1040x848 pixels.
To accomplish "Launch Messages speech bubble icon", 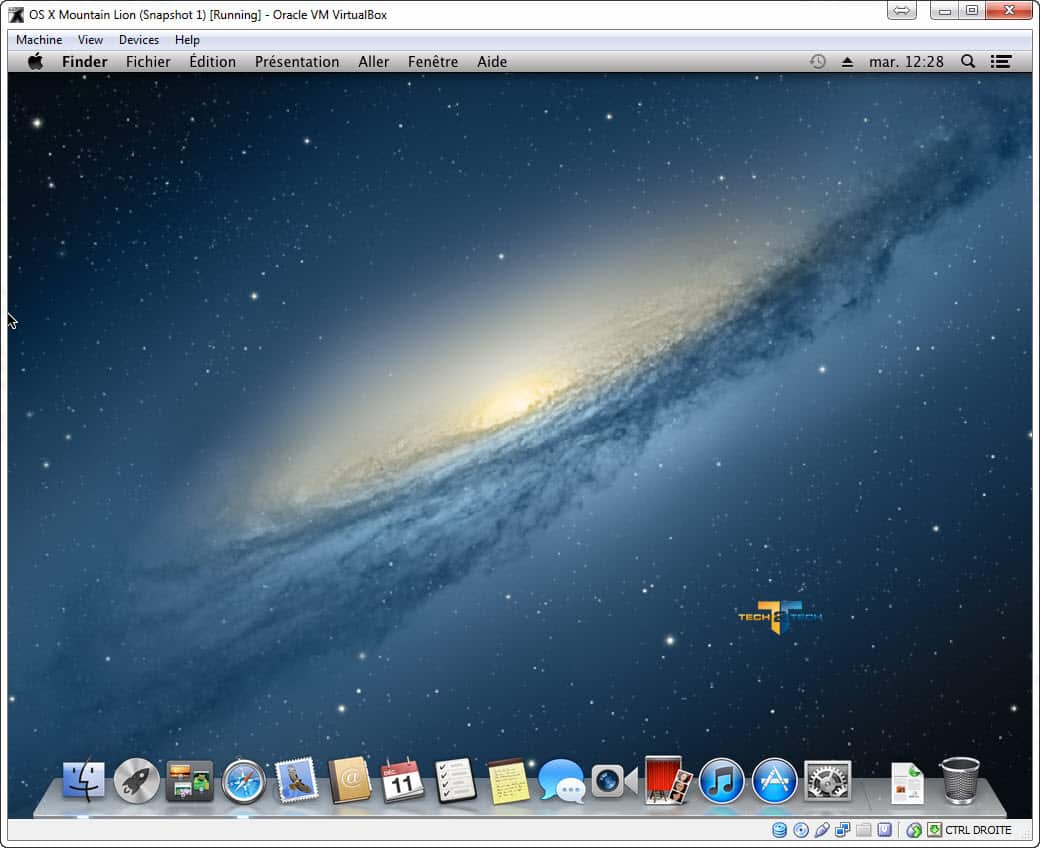I will [x=562, y=781].
